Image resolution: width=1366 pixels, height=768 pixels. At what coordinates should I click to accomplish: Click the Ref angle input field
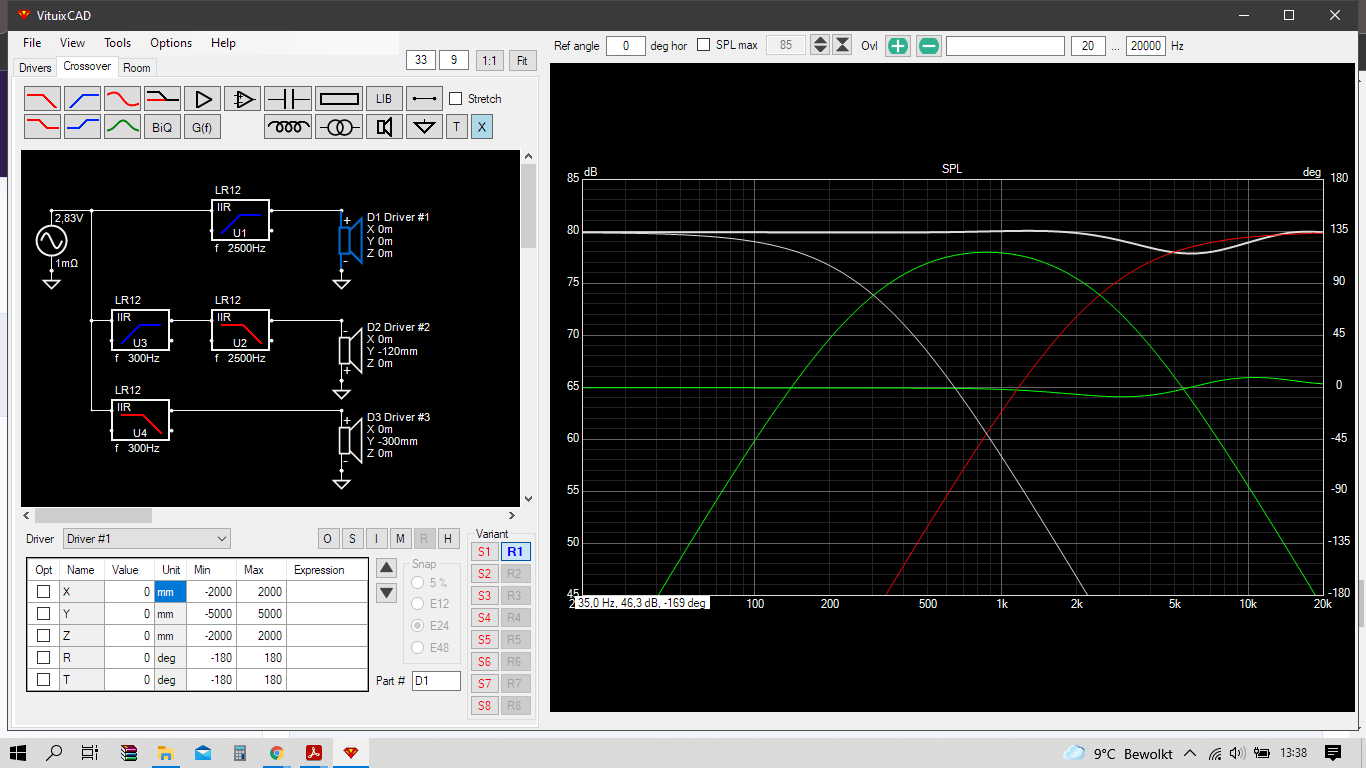click(x=626, y=46)
